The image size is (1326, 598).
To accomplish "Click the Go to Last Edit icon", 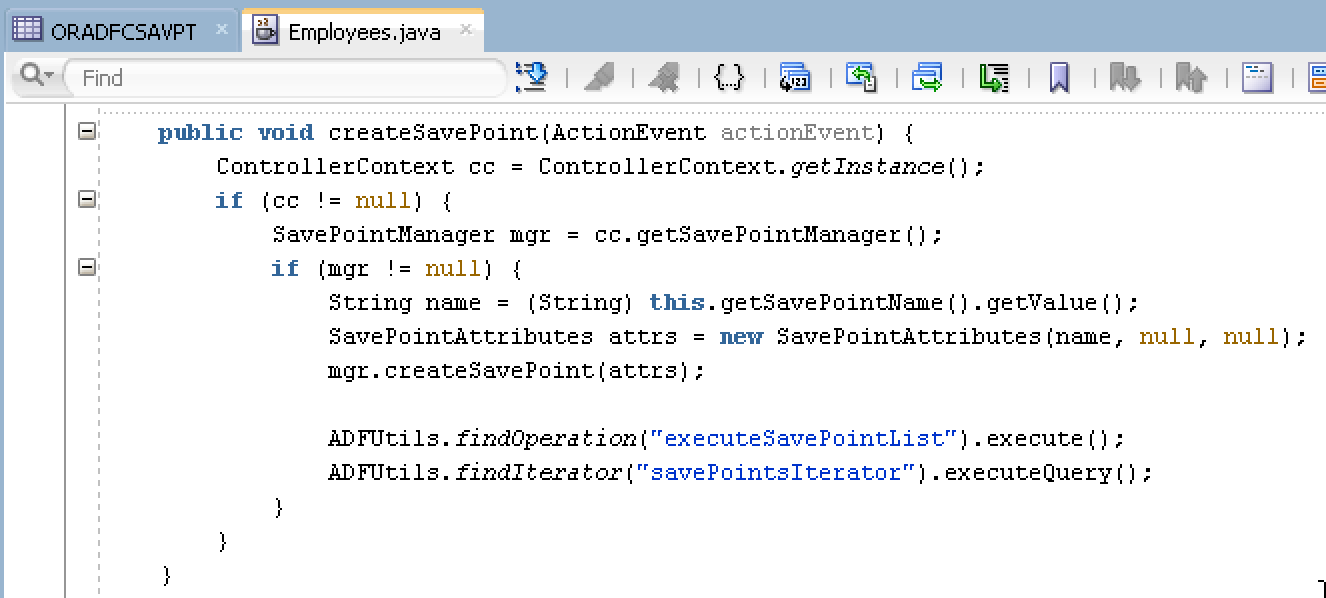I will point(993,76).
